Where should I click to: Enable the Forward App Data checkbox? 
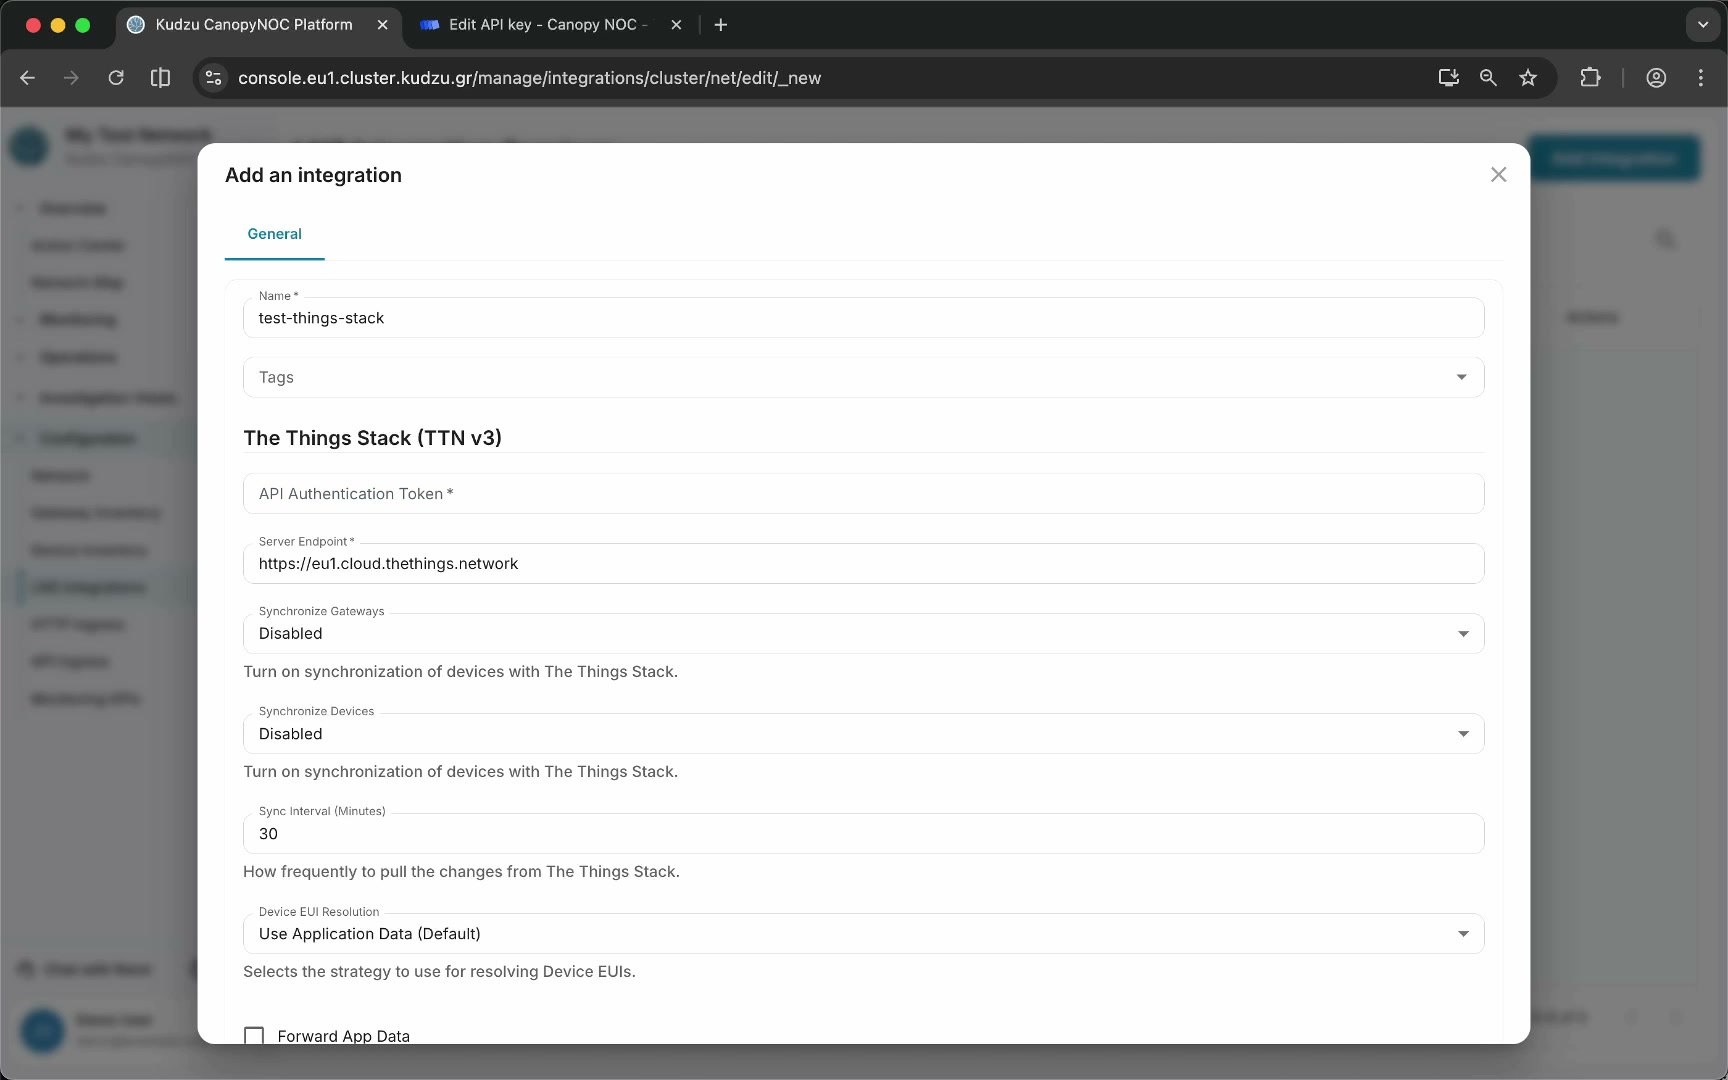tap(254, 1036)
